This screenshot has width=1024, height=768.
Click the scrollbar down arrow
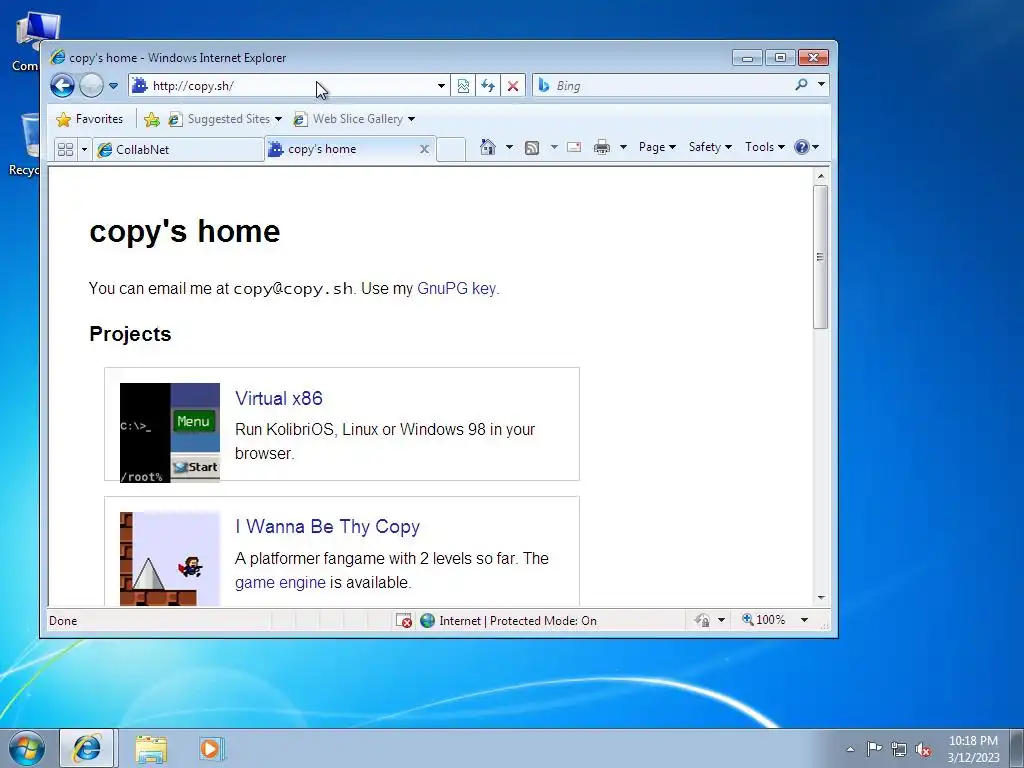tap(821, 598)
